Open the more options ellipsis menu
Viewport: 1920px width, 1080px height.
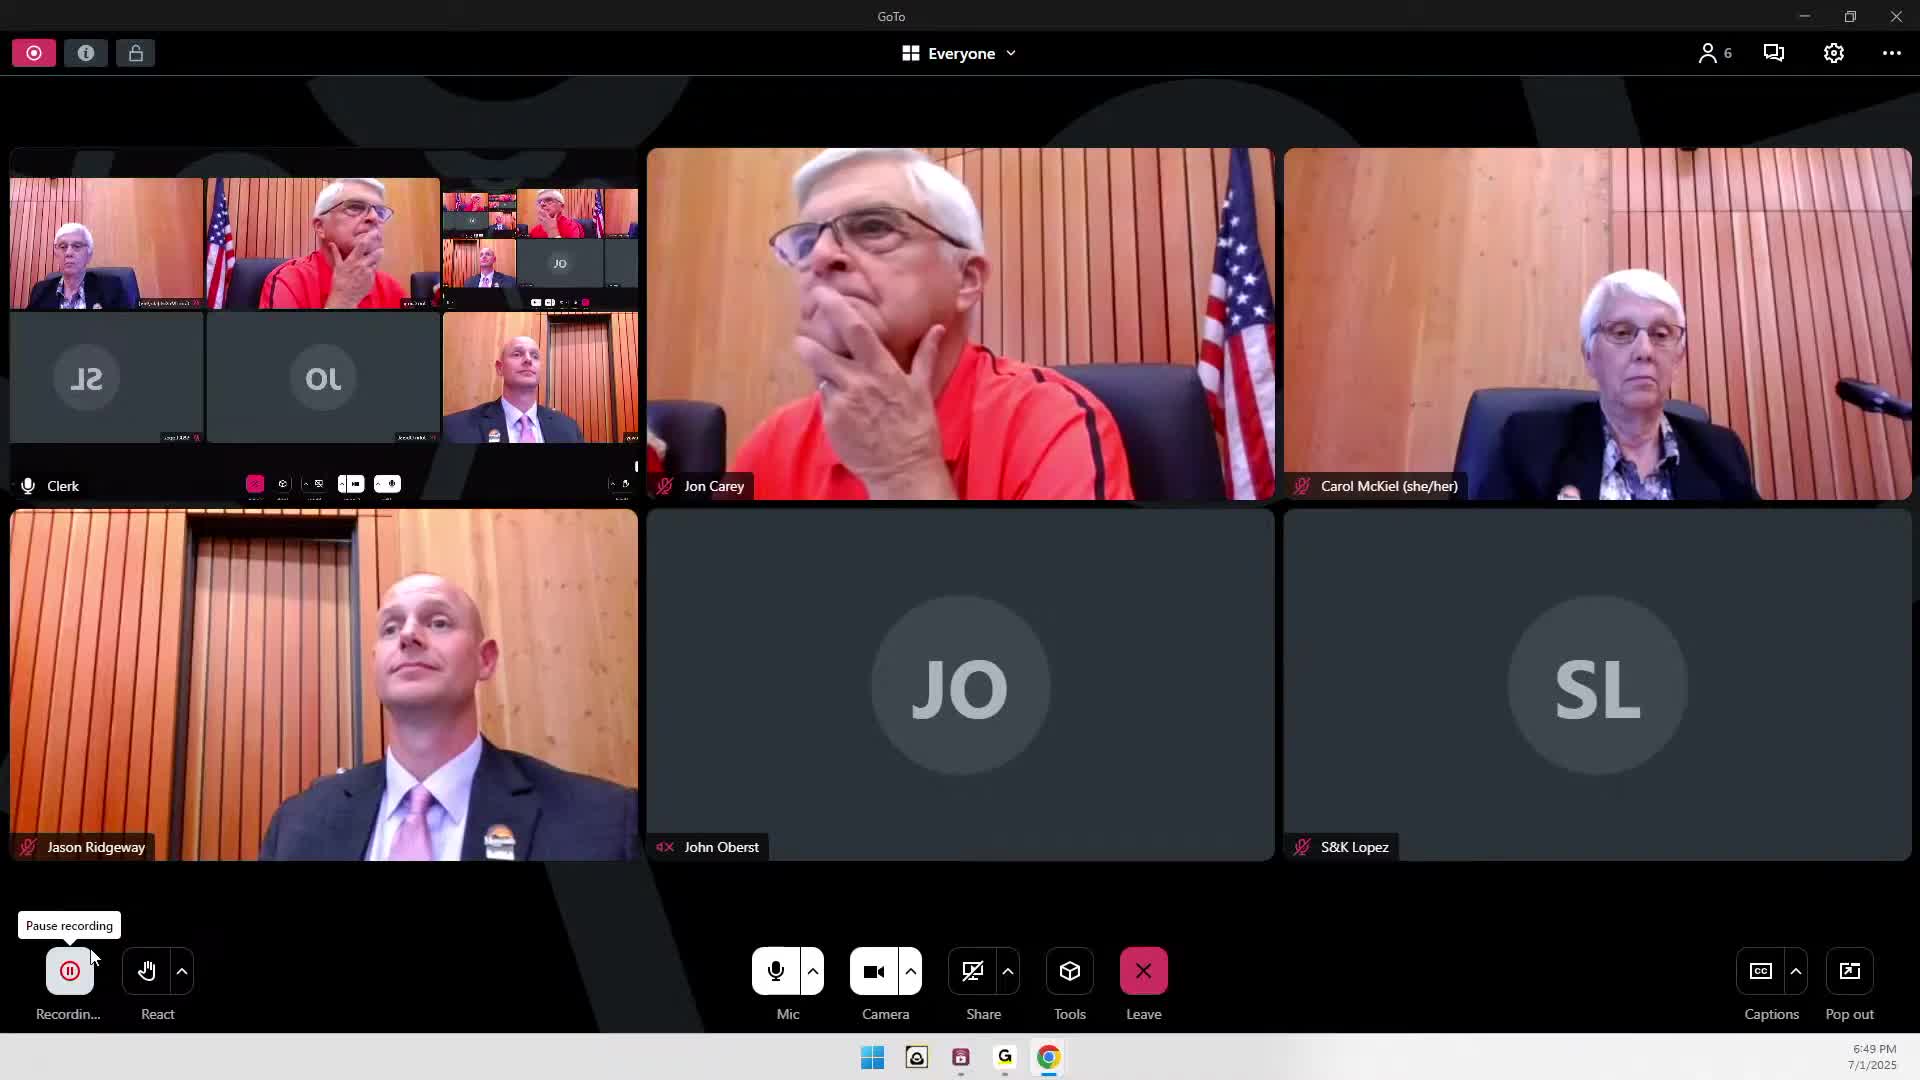tap(1891, 53)
